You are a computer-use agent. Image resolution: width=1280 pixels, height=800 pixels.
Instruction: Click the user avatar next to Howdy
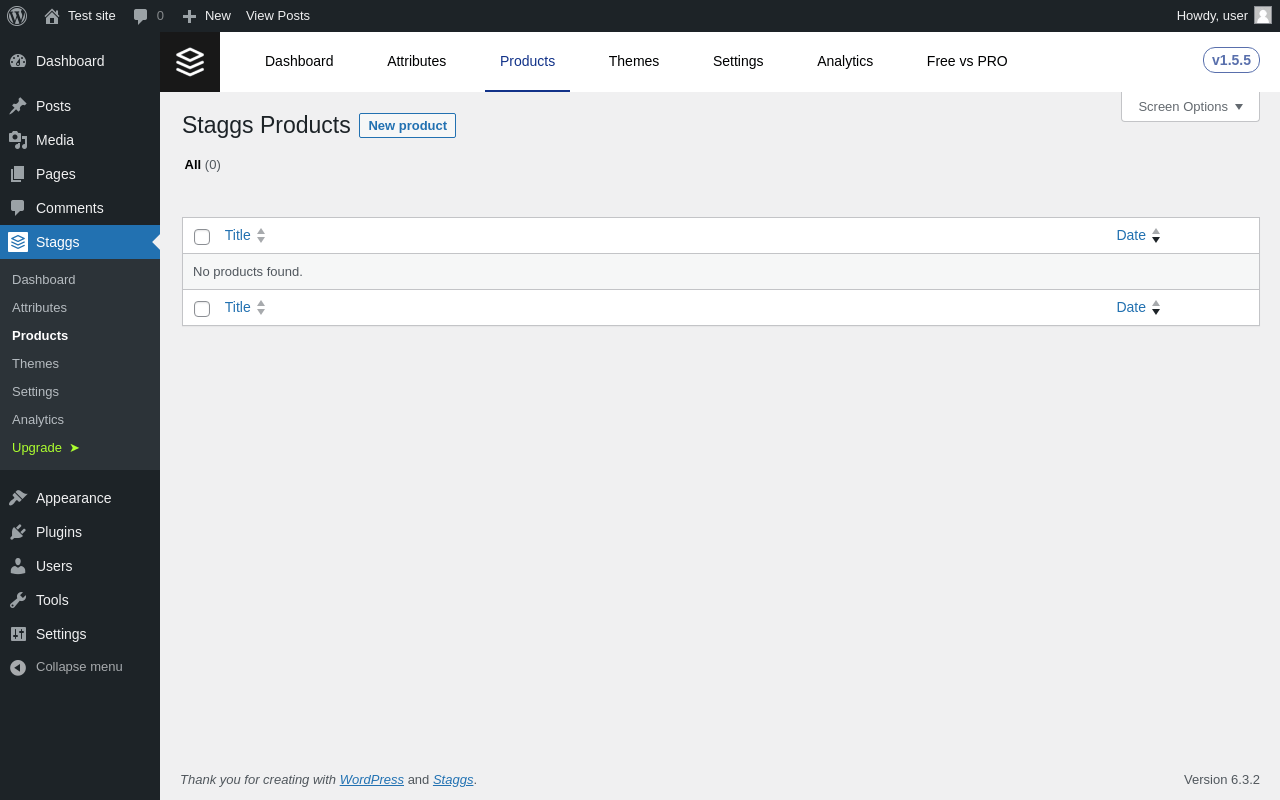pos(1263,15)
